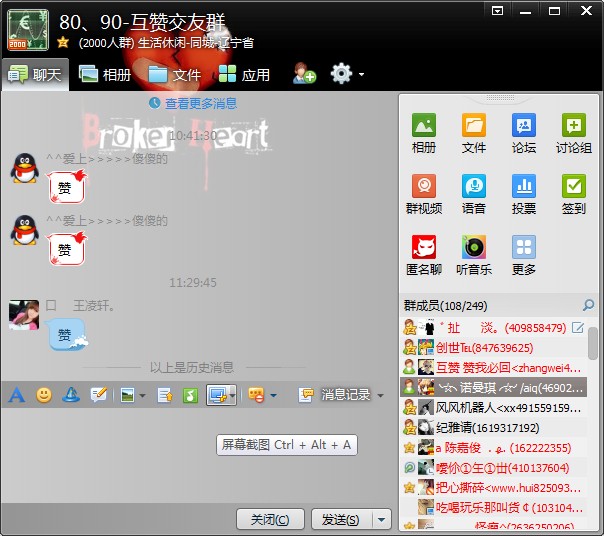Expand the 消息记录 dropdown arrow
This screenshot has height=536, width=604.
tap(380, 395)
